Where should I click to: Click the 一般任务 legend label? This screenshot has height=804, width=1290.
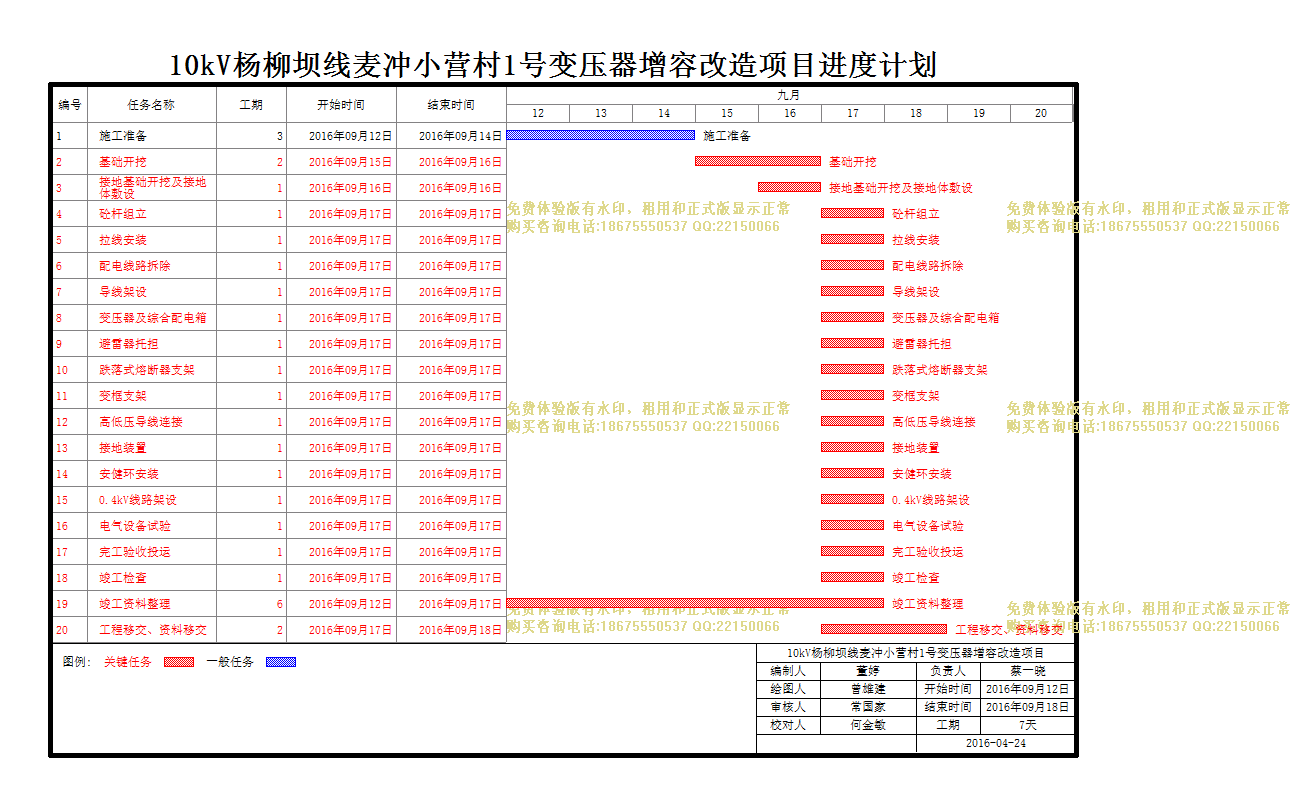coord(230,662)
